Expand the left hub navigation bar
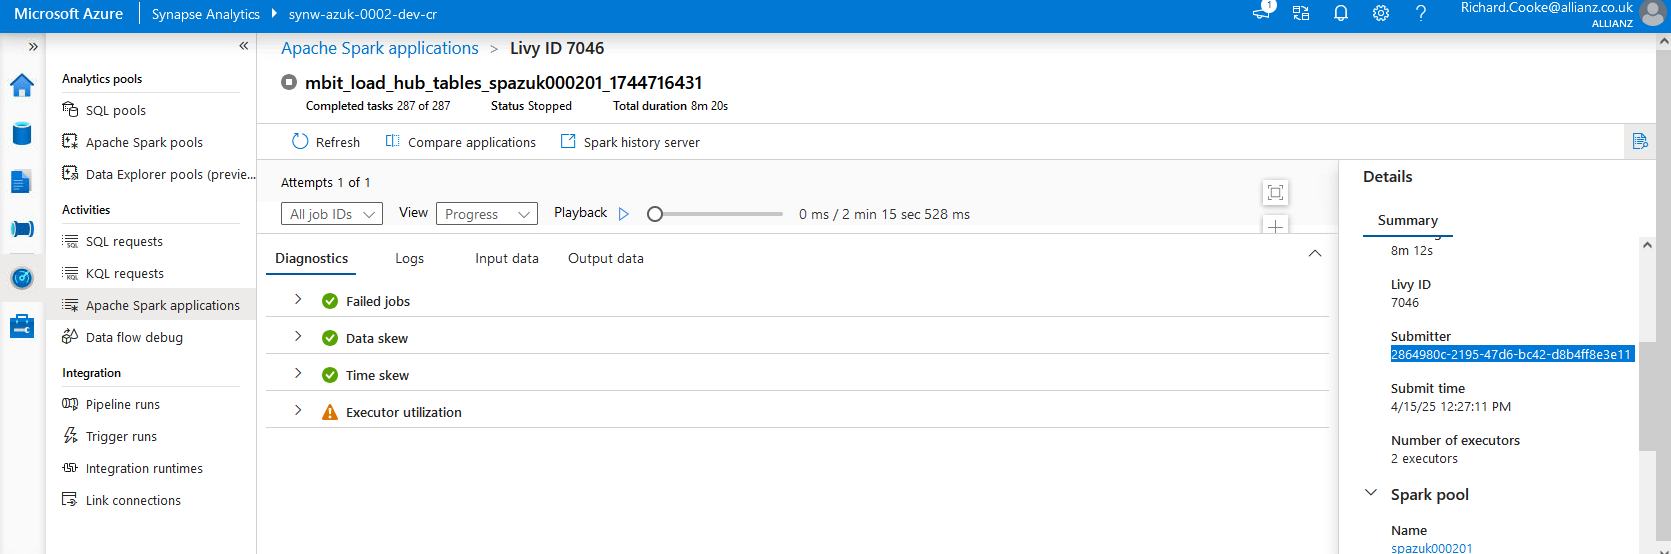1671x554 pixels. tap(33, 47)
